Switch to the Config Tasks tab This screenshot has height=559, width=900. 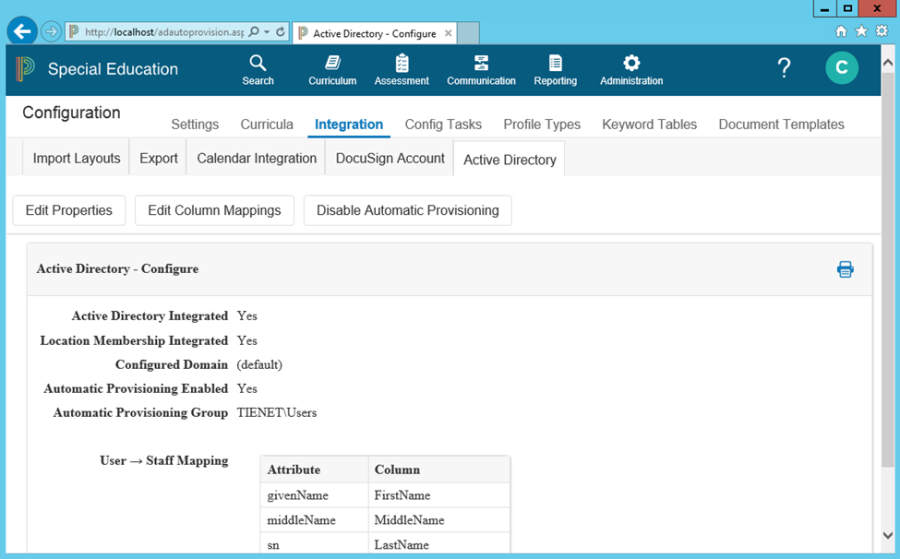(x=443, y=125)
